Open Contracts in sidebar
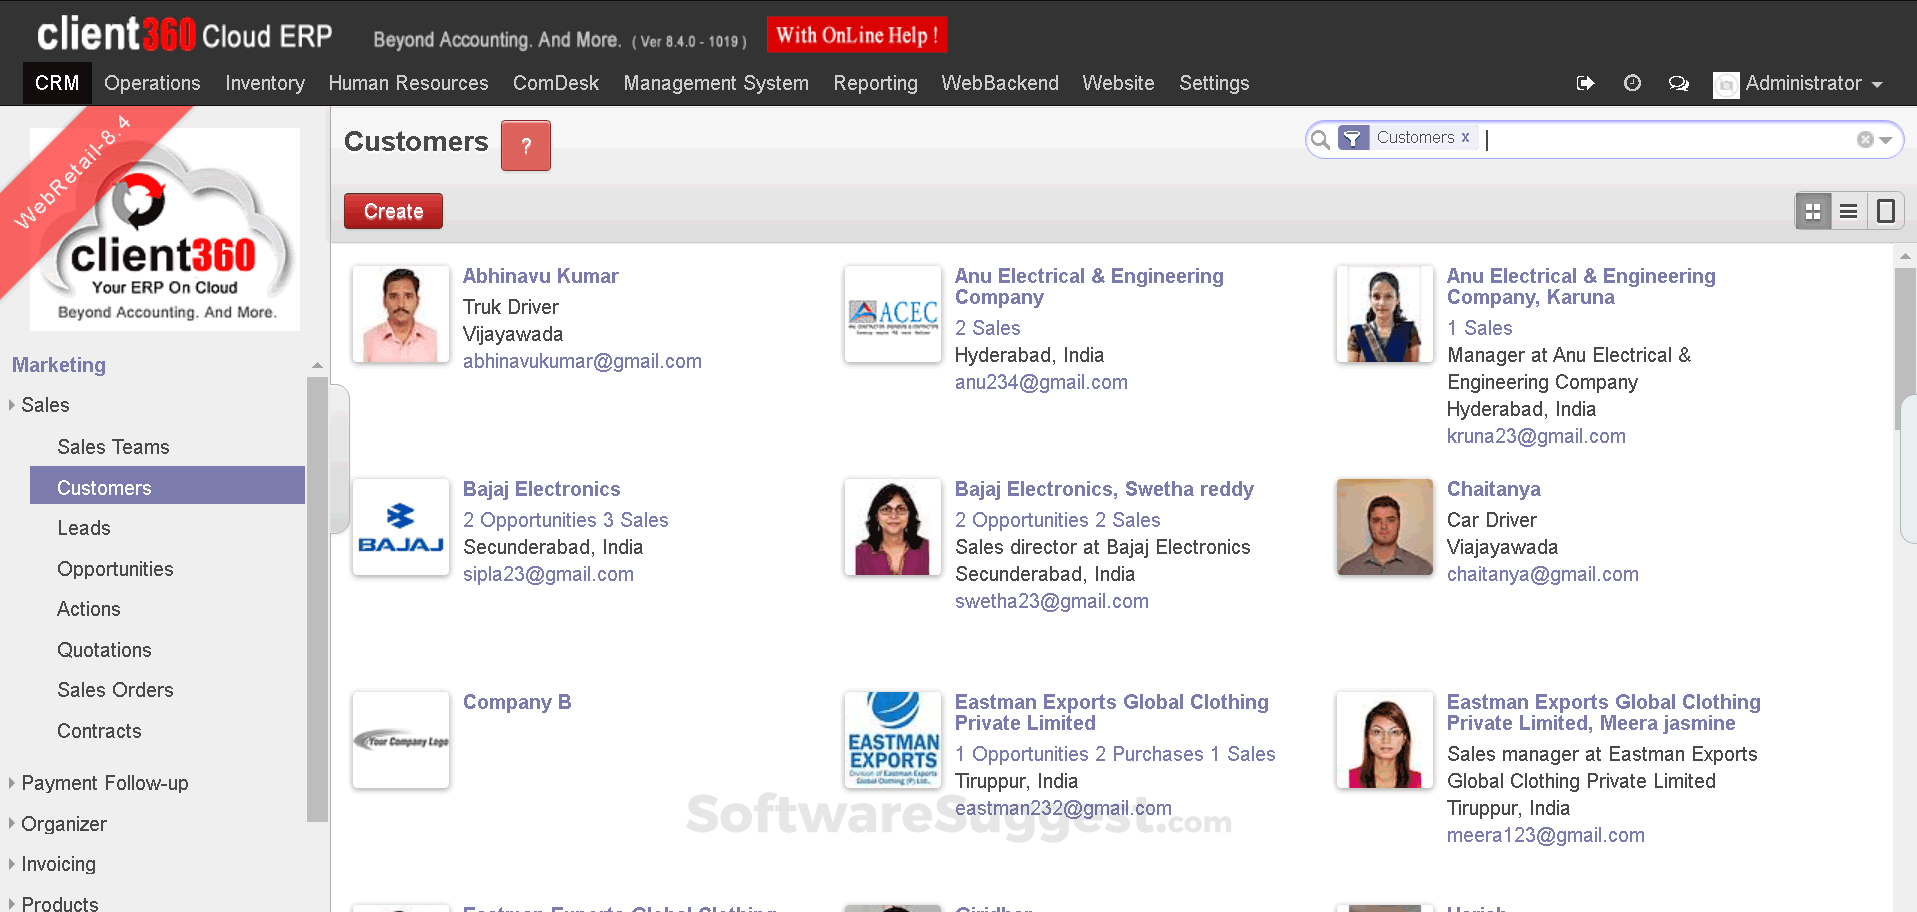The height and width of the screenshot is (912, 1917). pyautogui.click(x=99, y=731)
